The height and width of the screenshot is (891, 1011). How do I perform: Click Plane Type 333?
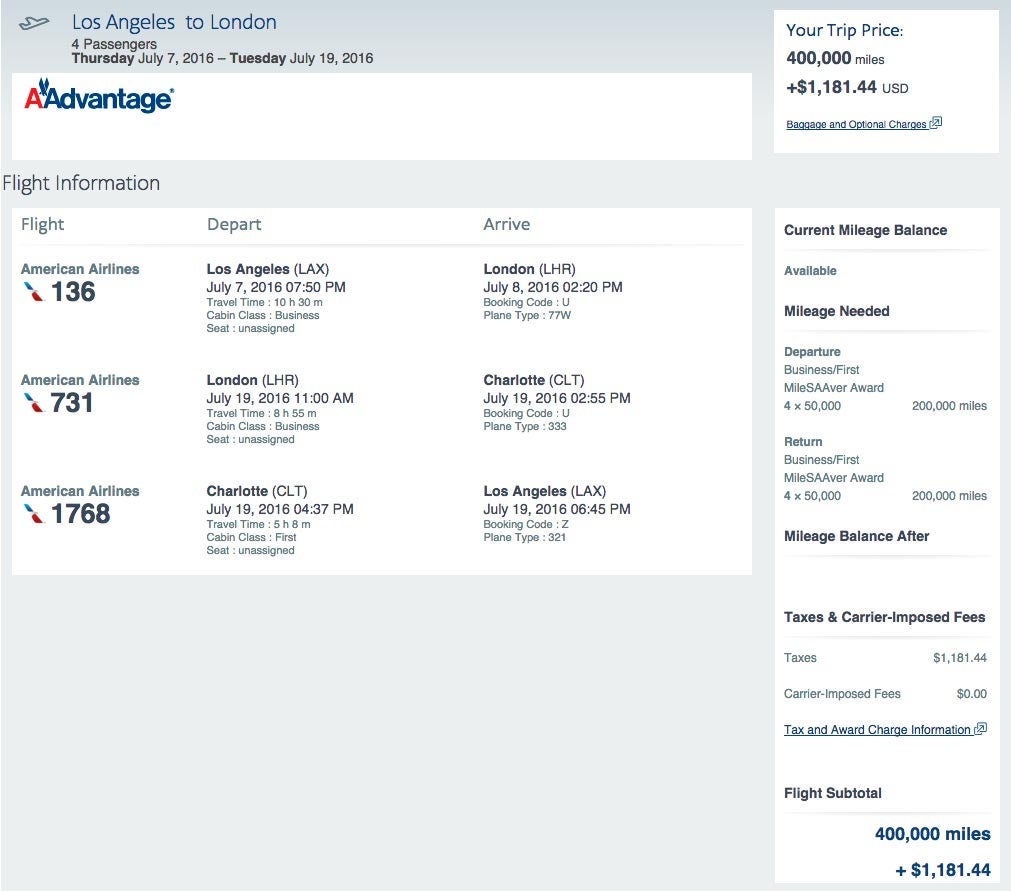[x=525, y=426]
